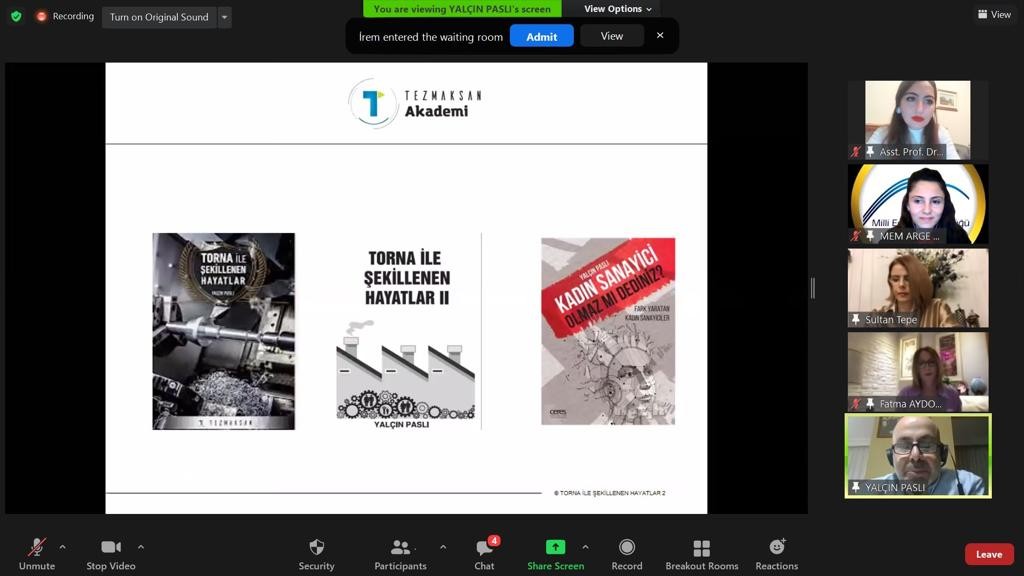This screenshot has height=576, width=1024.
Task: Open Breakout Rooms
Action: click(701, 554)
